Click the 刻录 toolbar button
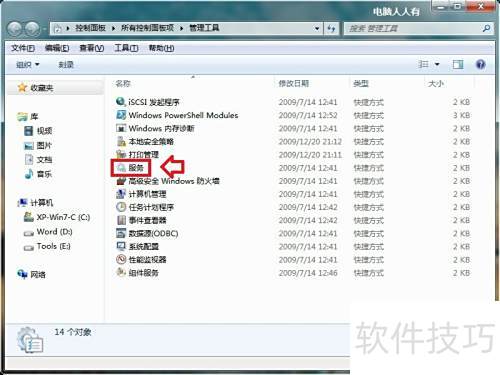 point(66,64)
